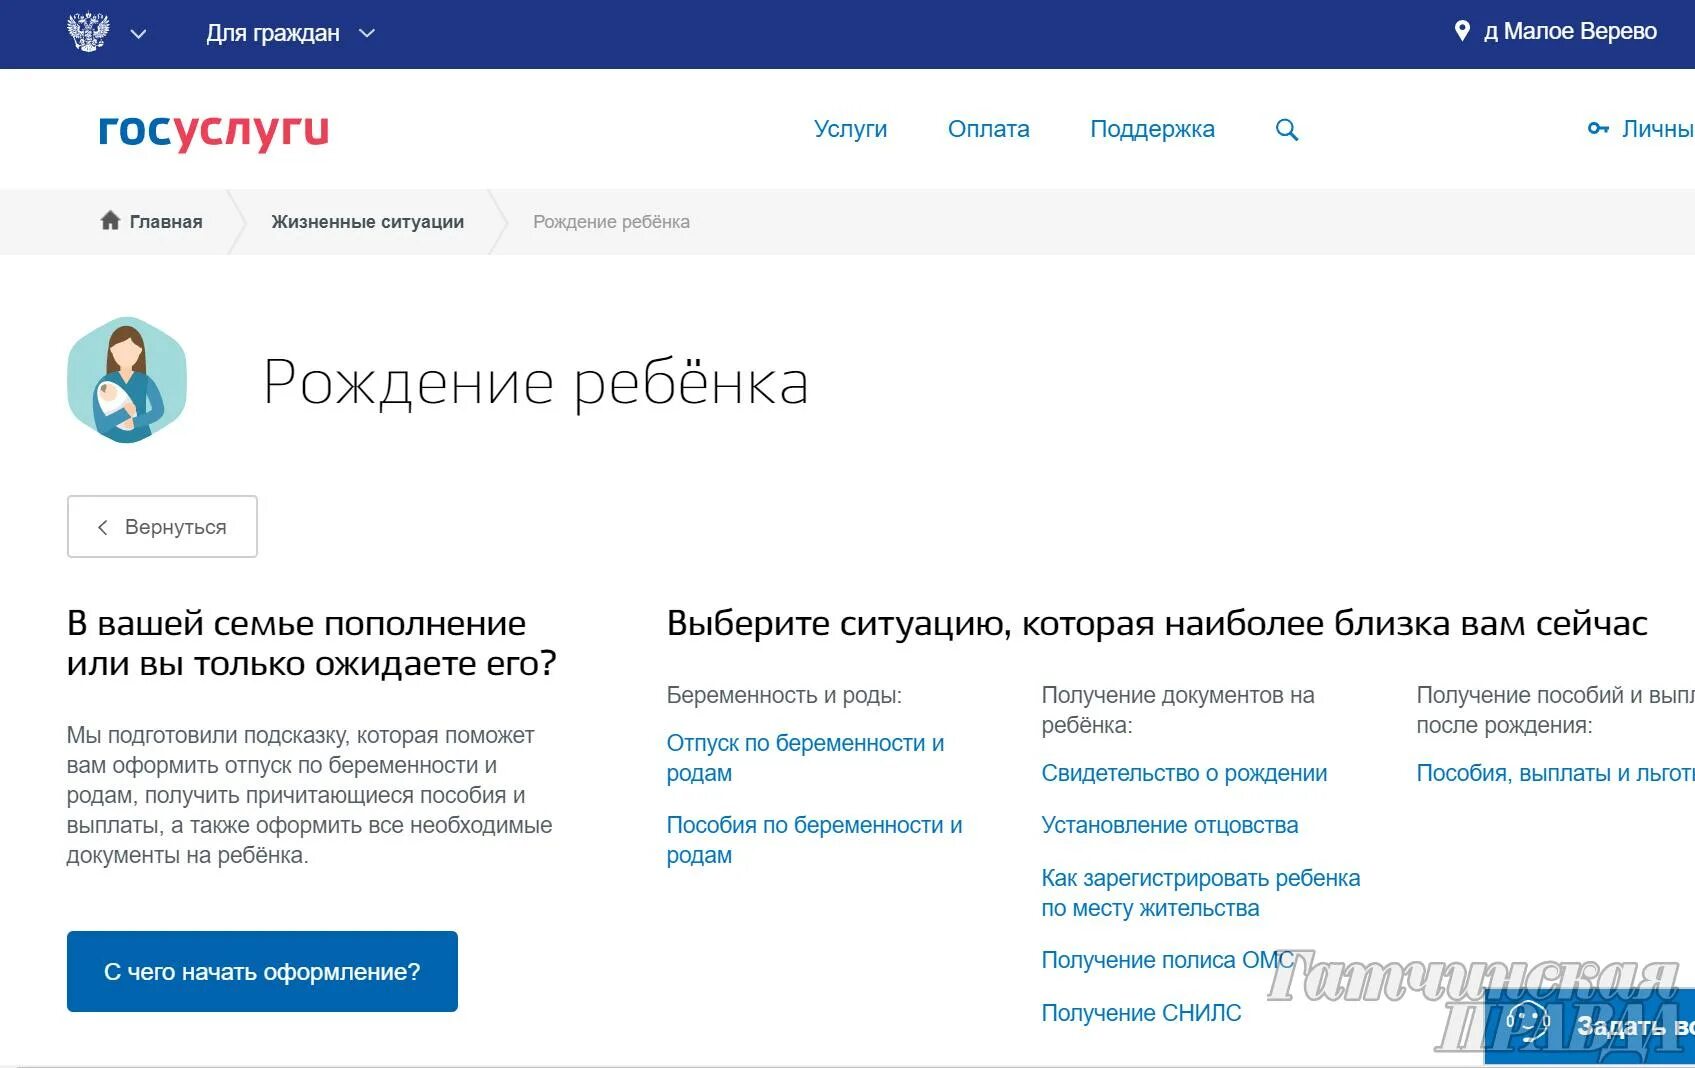The image size is (1695, 1068).
Task: Go to 'Главная' breadcrumb
Action: click(166, 222)
